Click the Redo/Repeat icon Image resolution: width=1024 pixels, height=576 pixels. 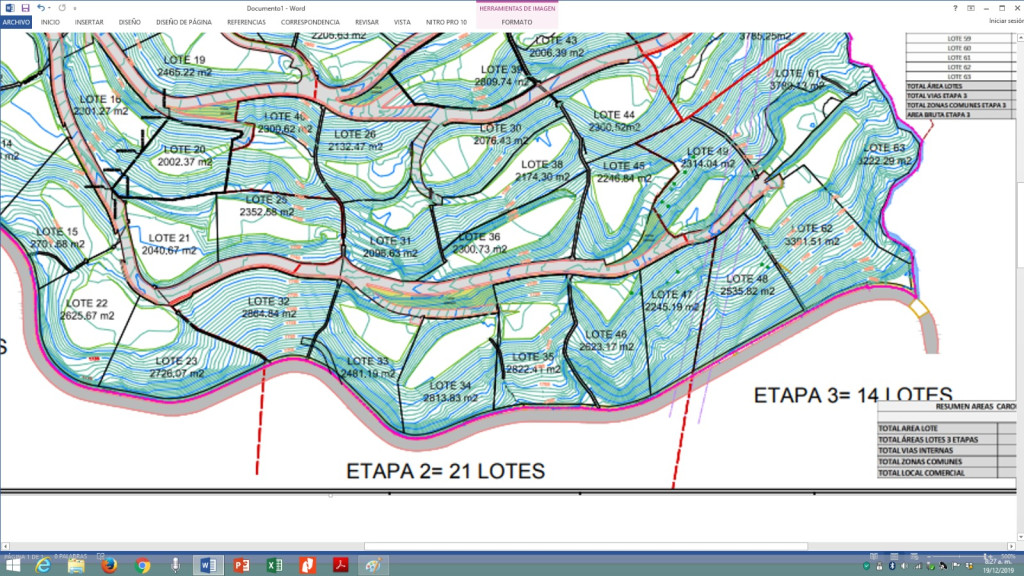[62, 8]
